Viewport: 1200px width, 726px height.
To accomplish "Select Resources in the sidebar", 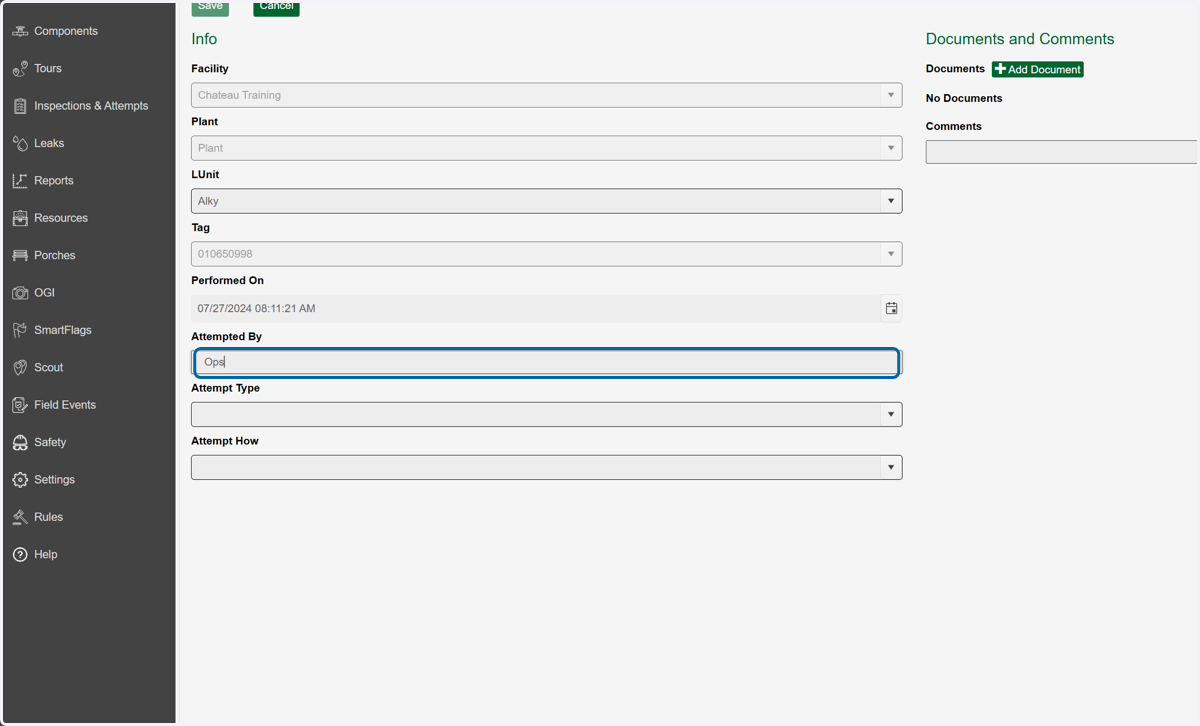I will pos(61,218).
